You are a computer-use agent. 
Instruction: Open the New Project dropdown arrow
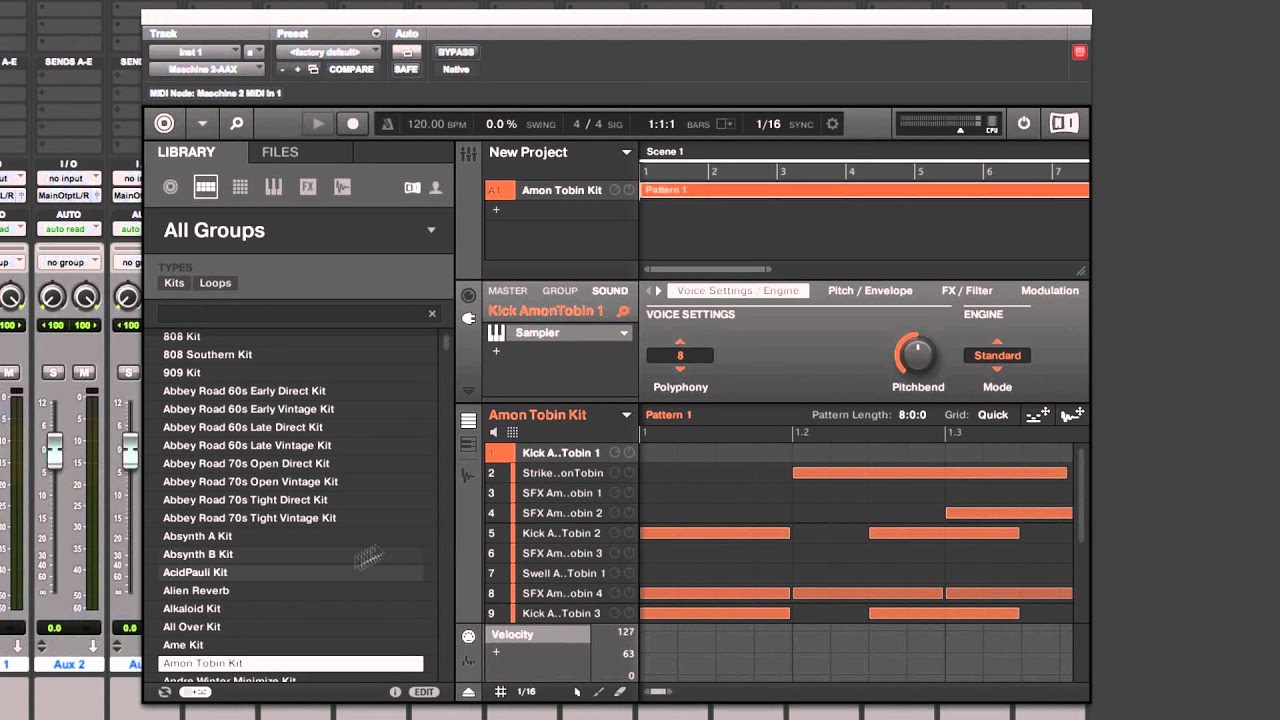tap(627, 152)
